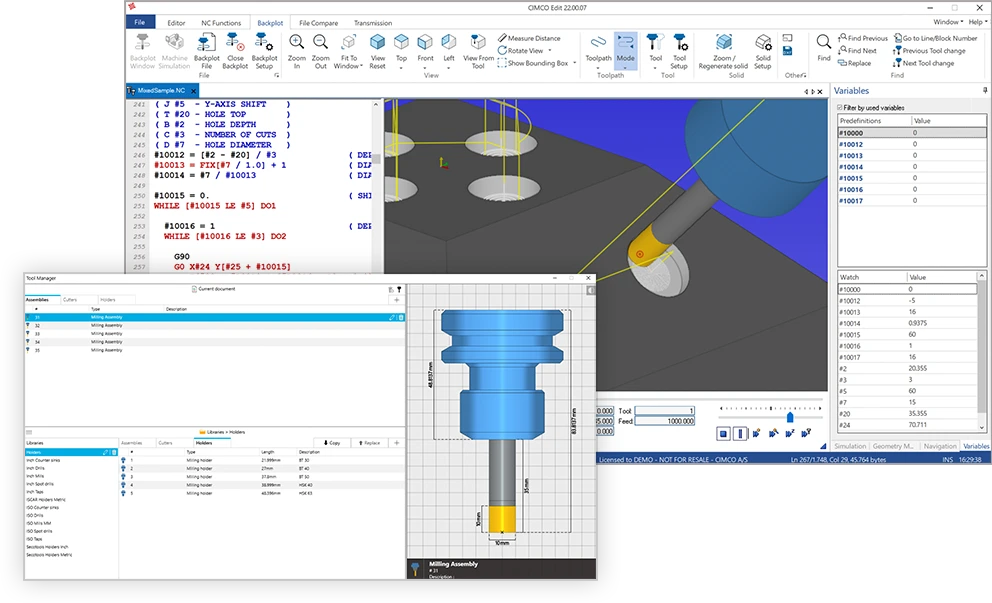The image size is (992, 603).
Task: Switch to Cutters tab in Tool Manager assemblies
Action: [x=70, y=300]
